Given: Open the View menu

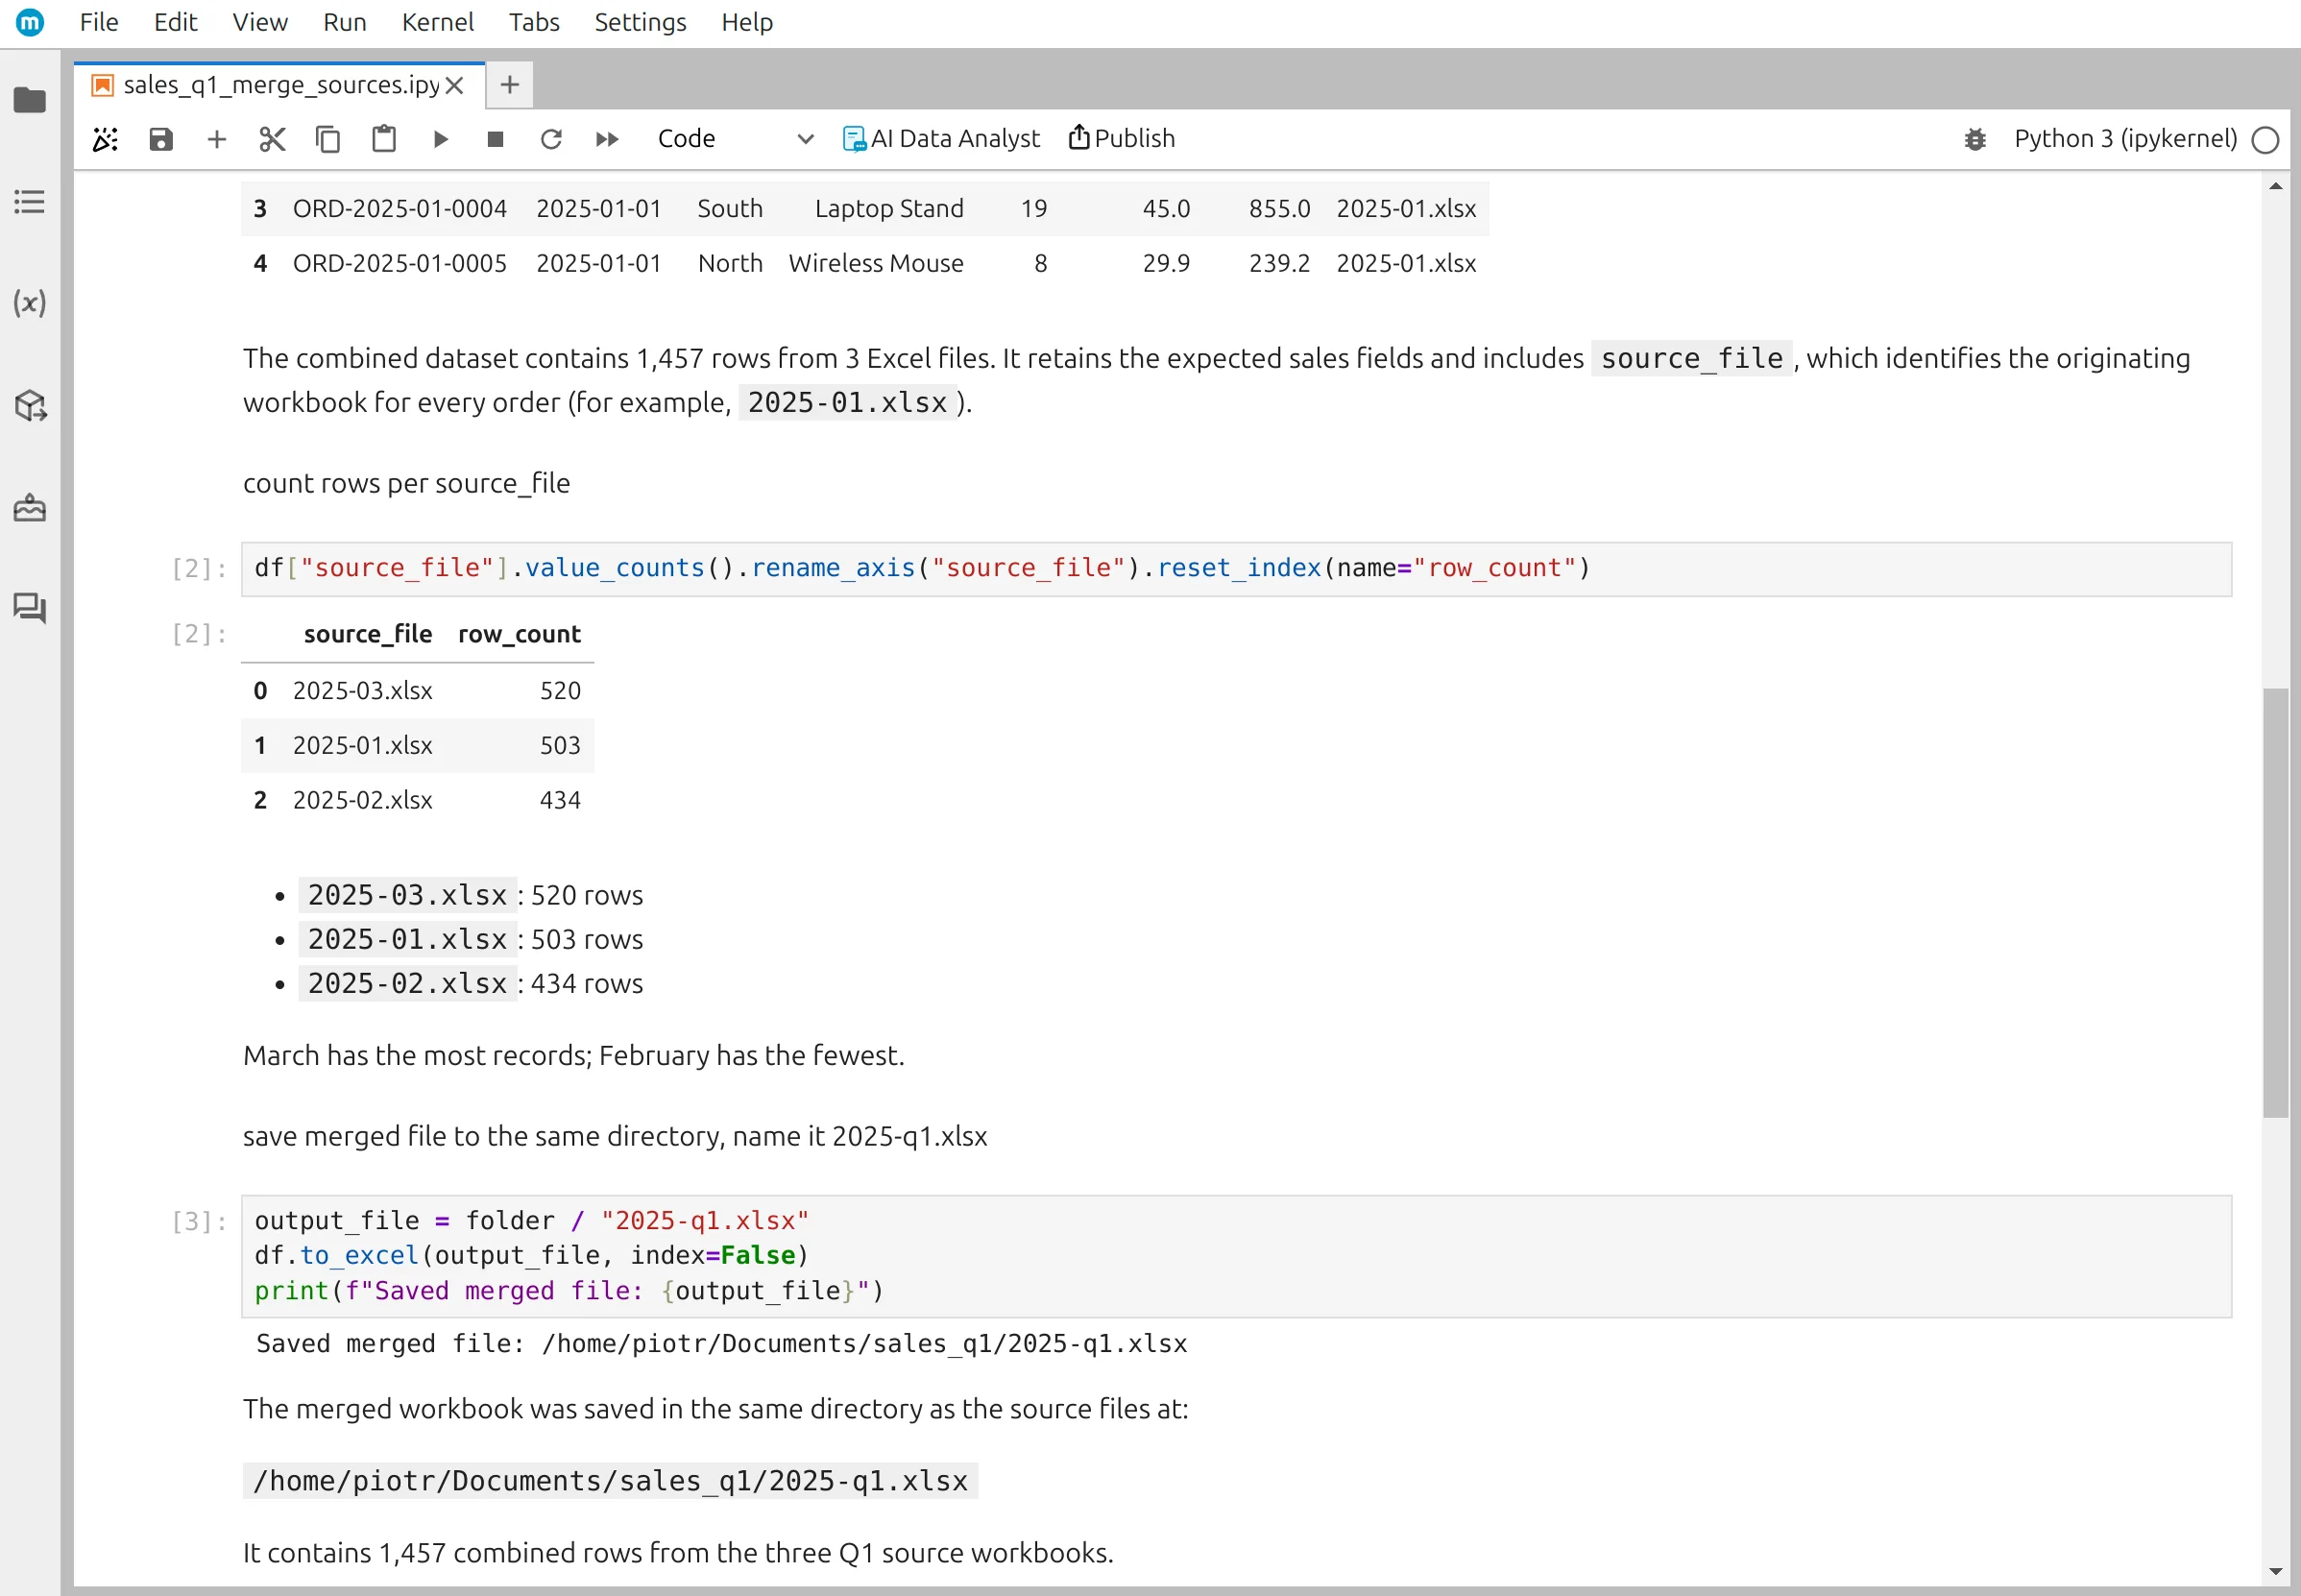Looking at the screenshot, I should point(260,22).
